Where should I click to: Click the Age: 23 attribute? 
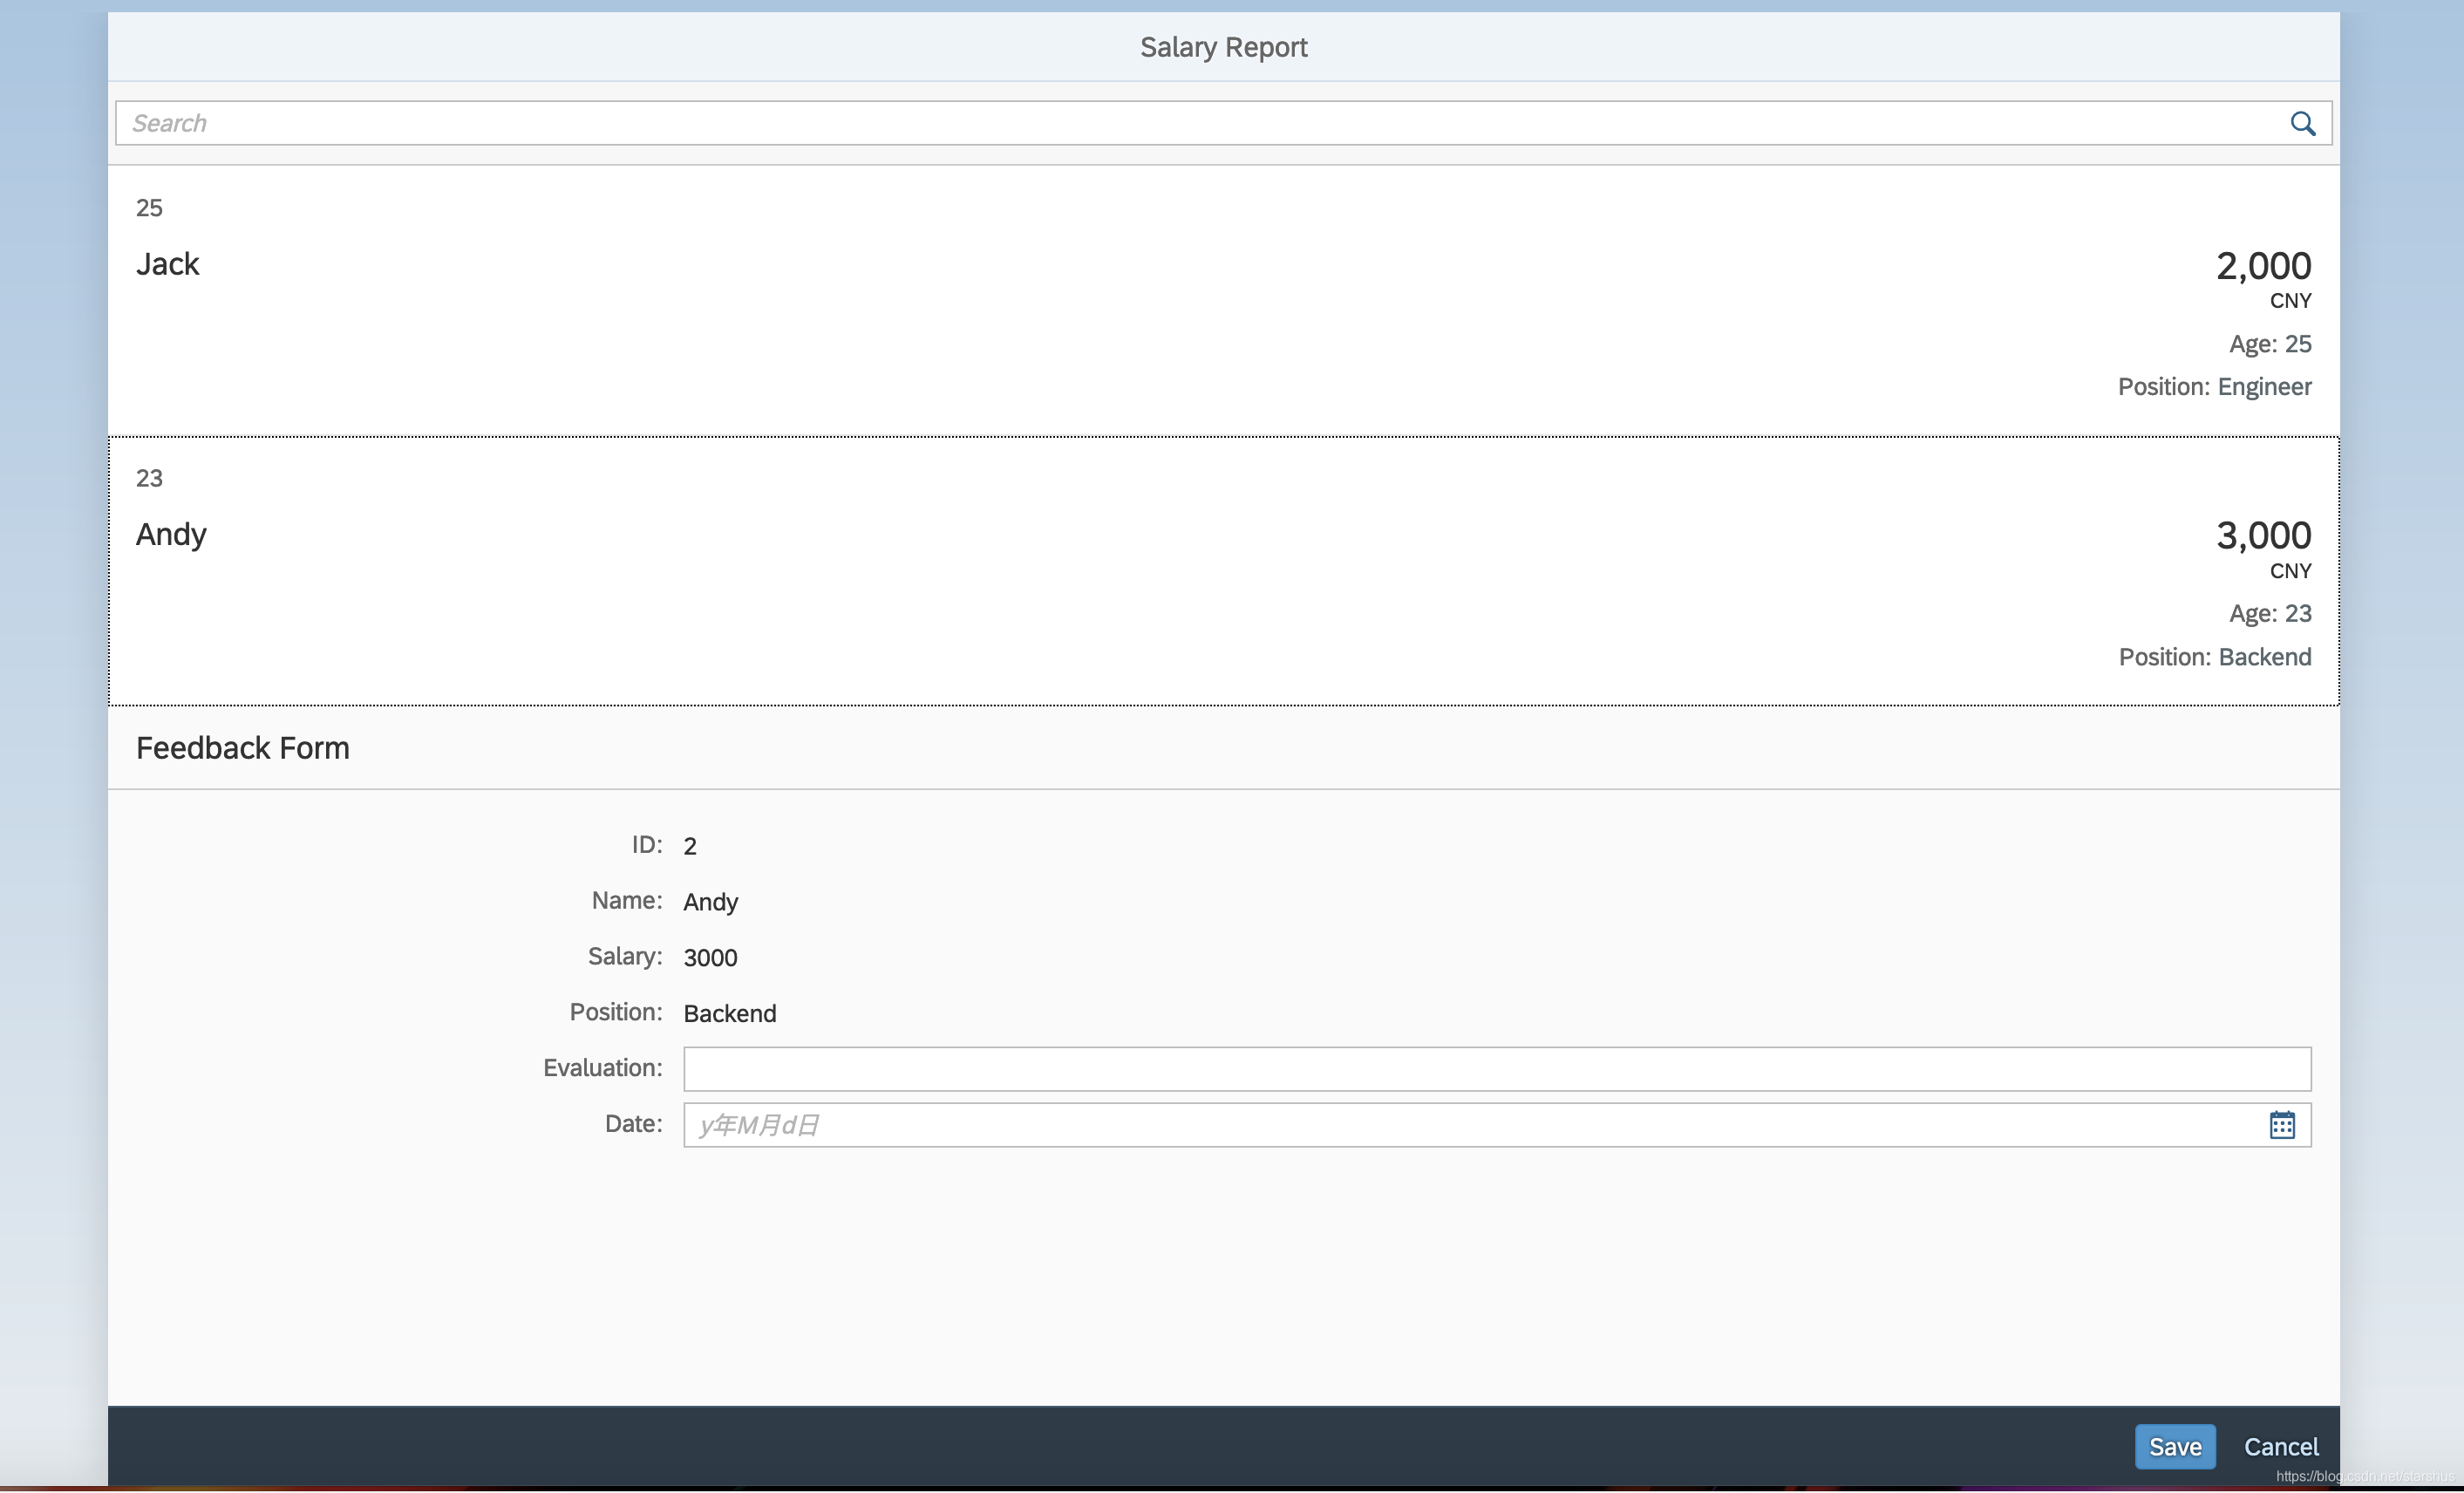pyautogui.click(x=2269, y=613)
